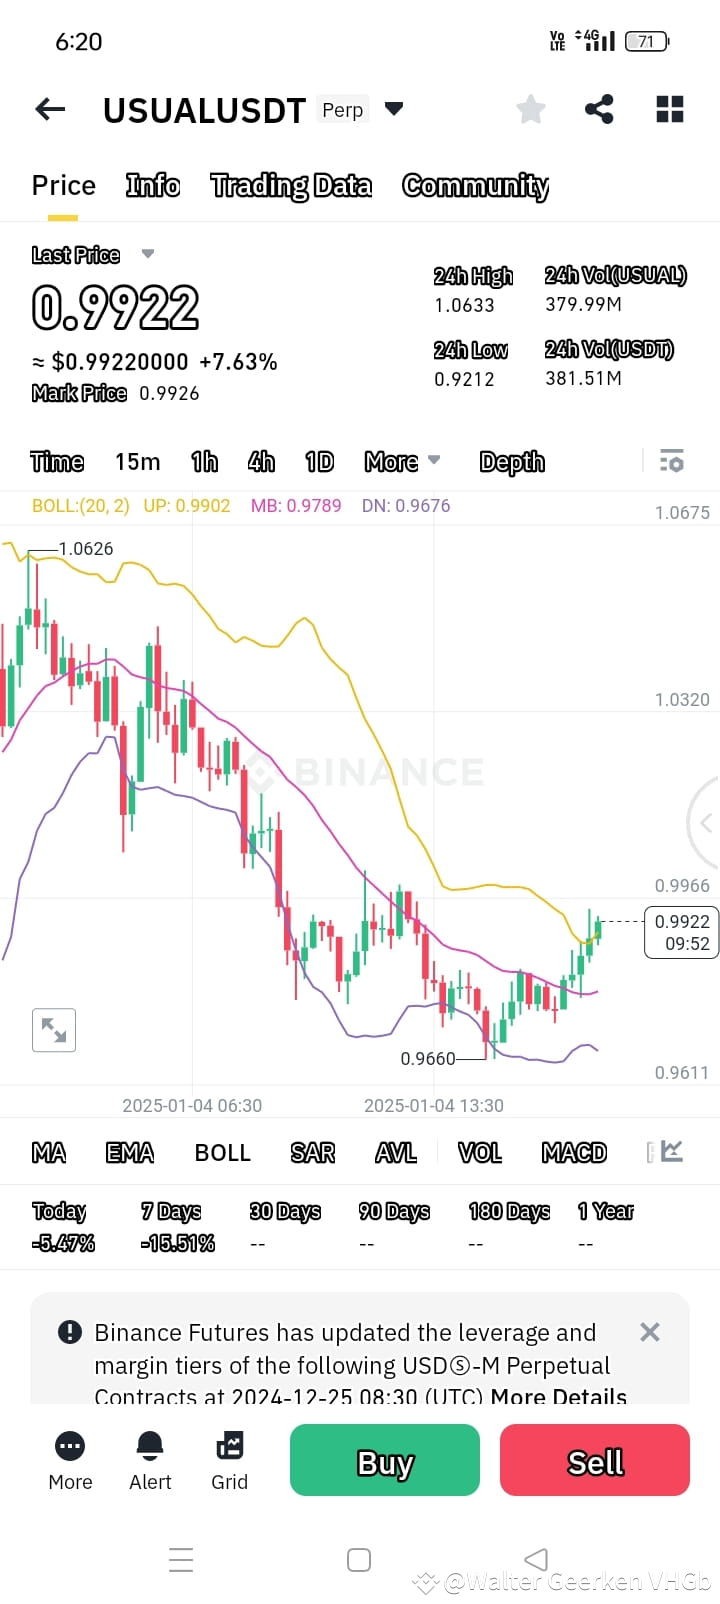
Task: Open the Community tab
Action: coord(475,186)
